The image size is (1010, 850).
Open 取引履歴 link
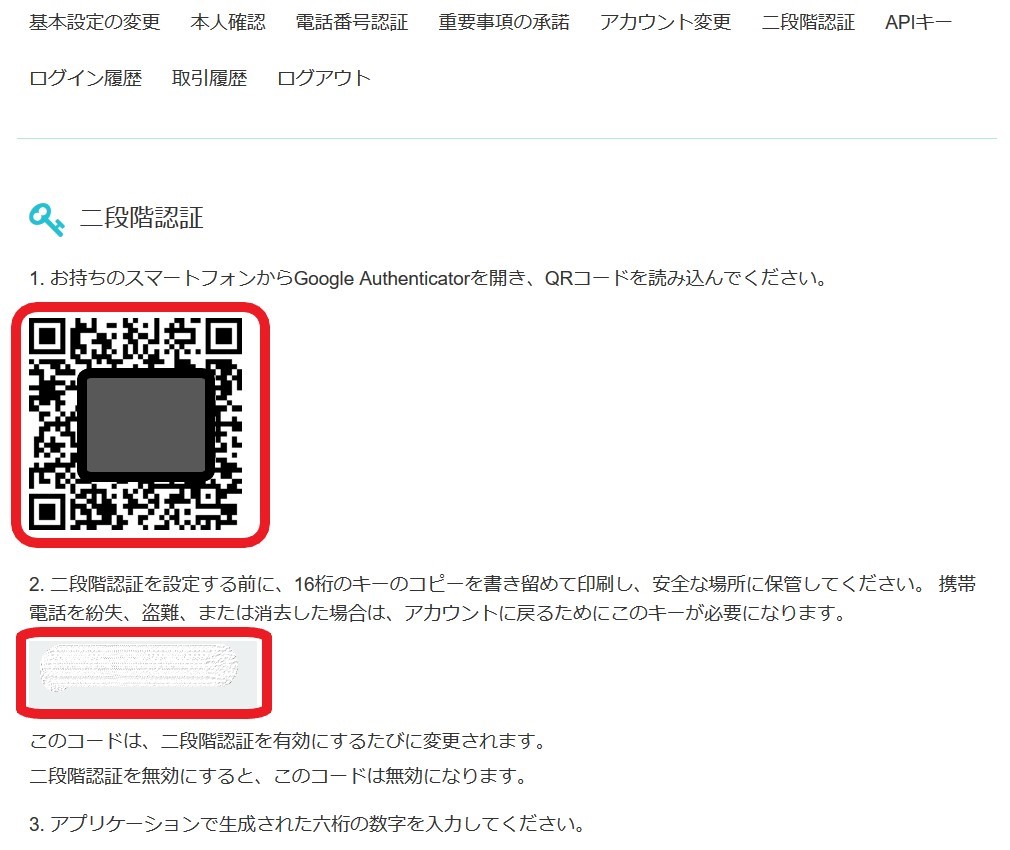coord(209,78)
